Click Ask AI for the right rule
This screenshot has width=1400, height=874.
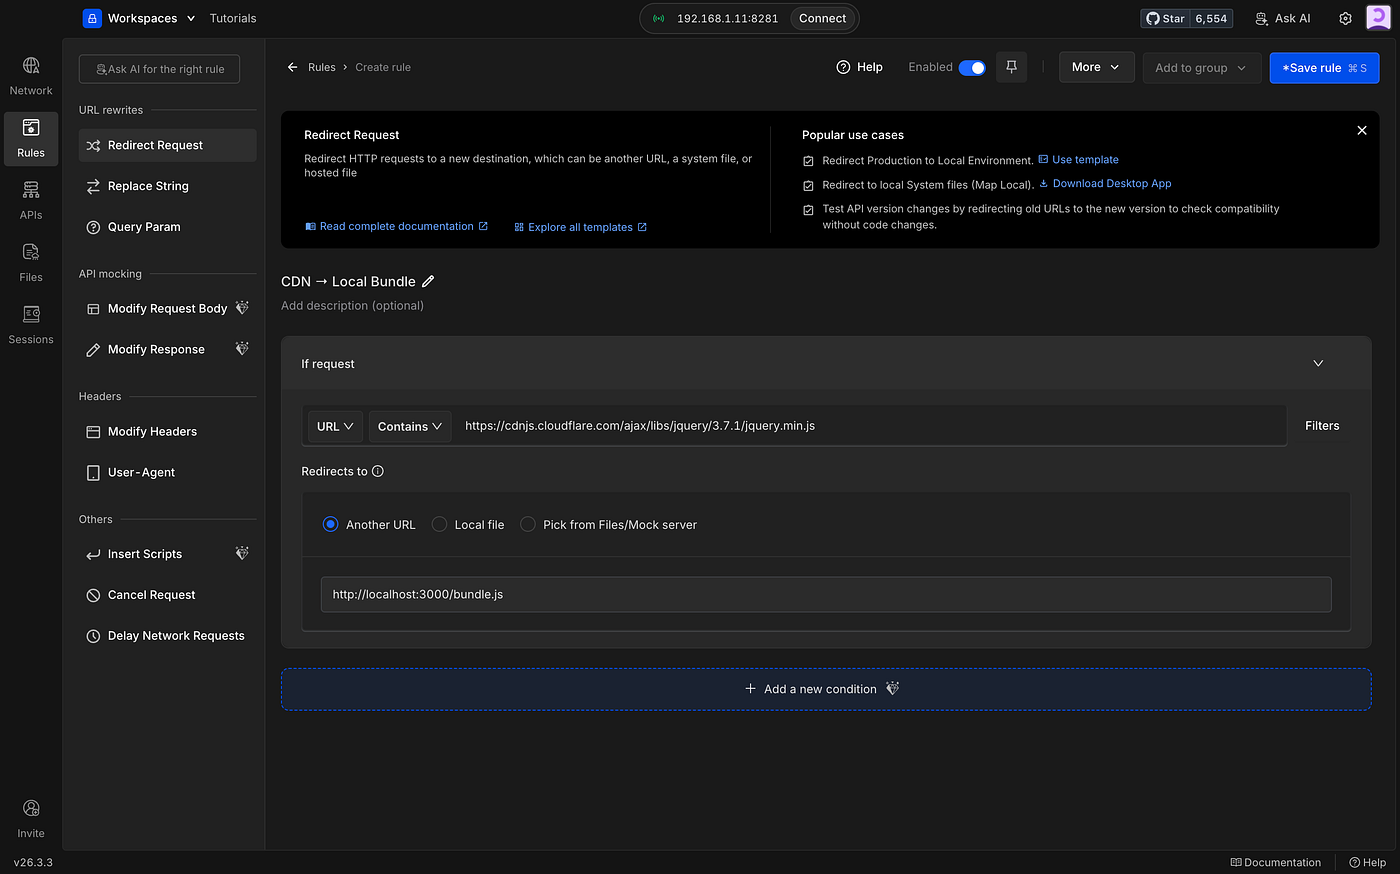(x=159, y=69)
